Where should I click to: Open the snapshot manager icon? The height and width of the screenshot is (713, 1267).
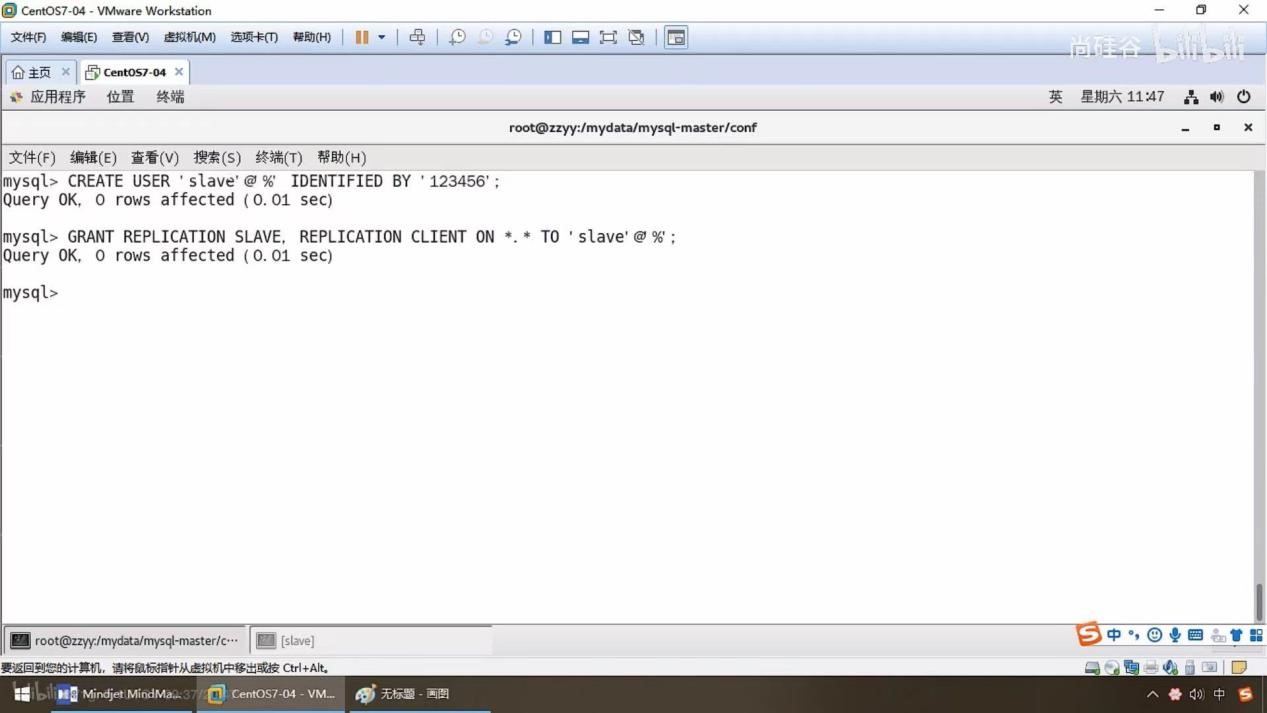pyautogui.click(x=513, y=37)
